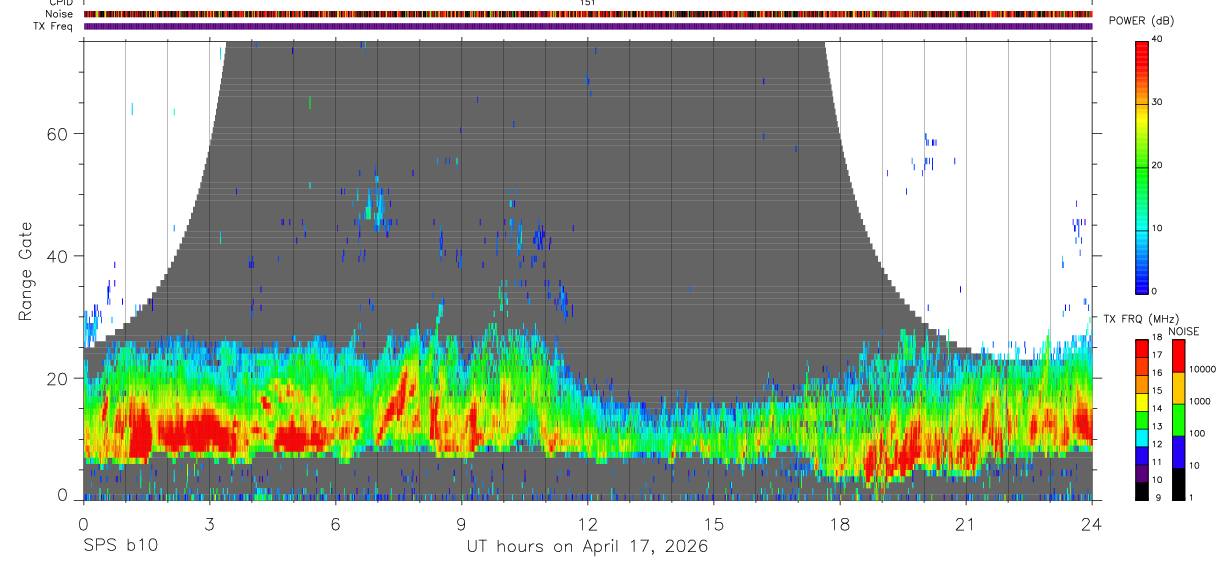Click the black segment of NOISE scale
This screenshot has height=567, width=1228.
click(1178, 484)
